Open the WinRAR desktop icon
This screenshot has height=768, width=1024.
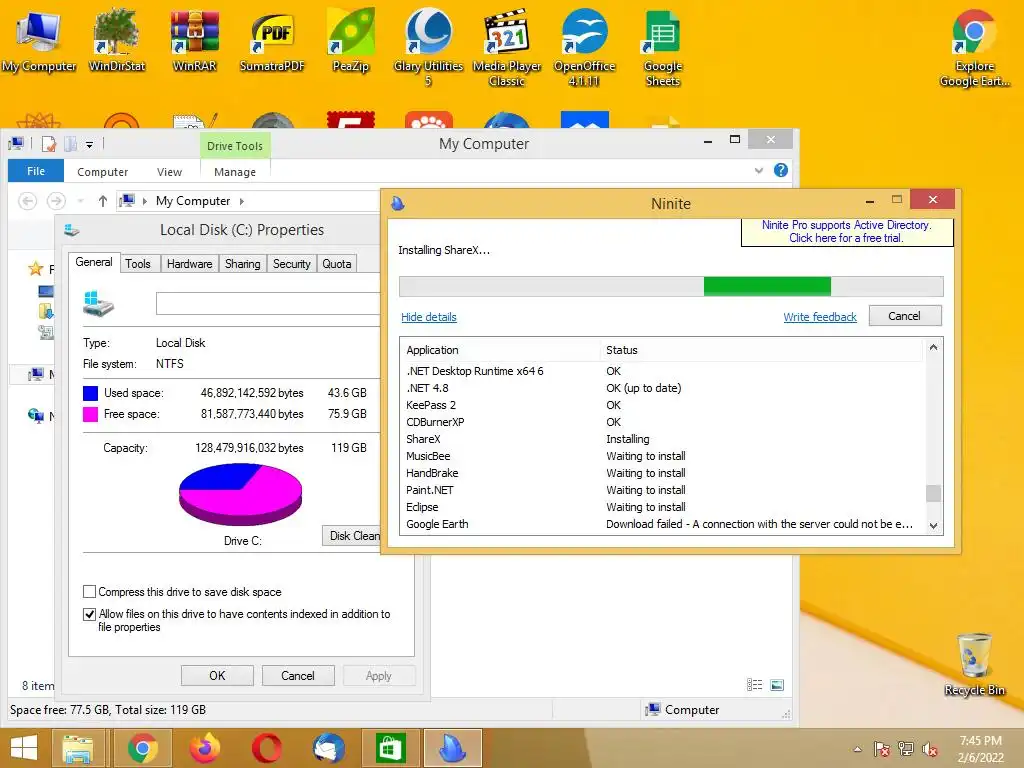point(194,40)
